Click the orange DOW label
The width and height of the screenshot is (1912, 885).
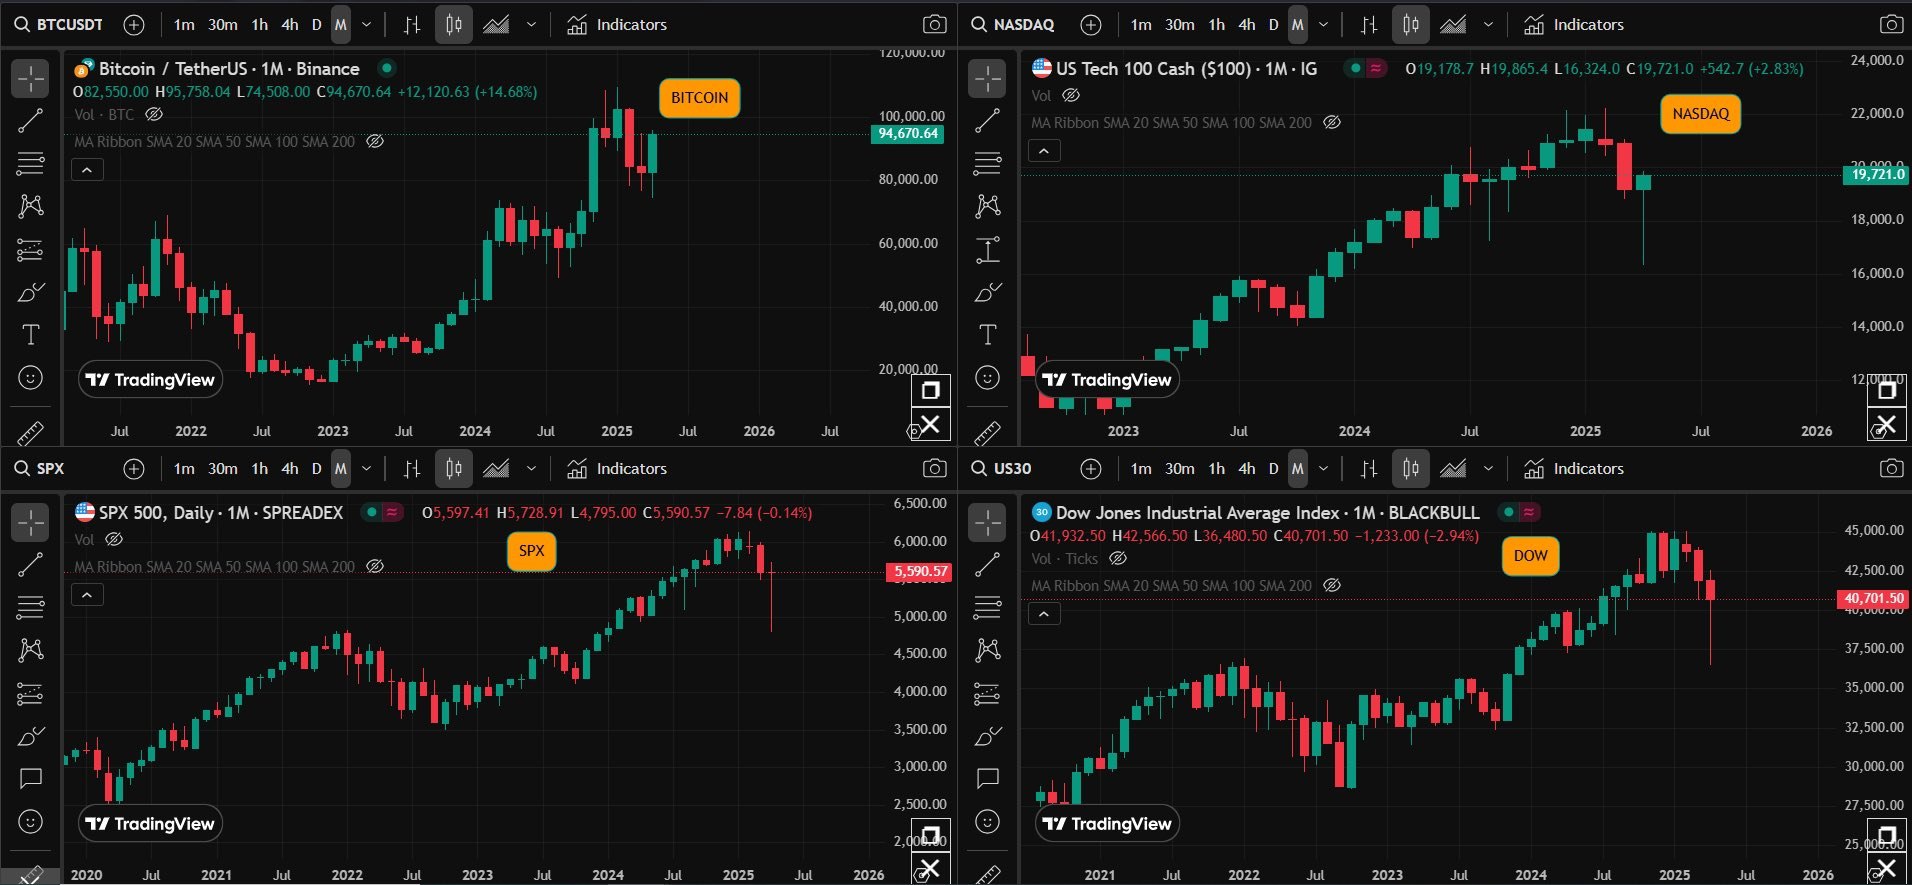coord(1530,556)
